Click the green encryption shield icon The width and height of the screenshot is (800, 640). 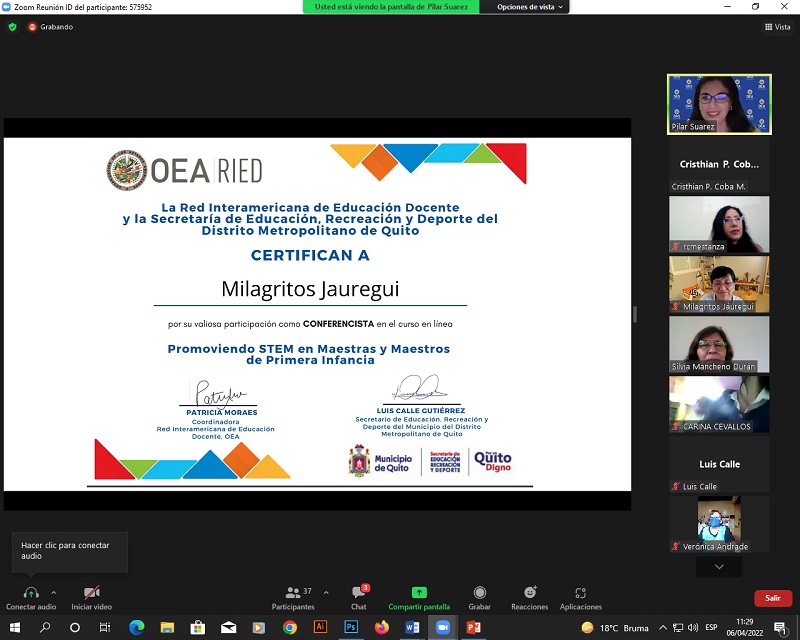coord(13,27)
